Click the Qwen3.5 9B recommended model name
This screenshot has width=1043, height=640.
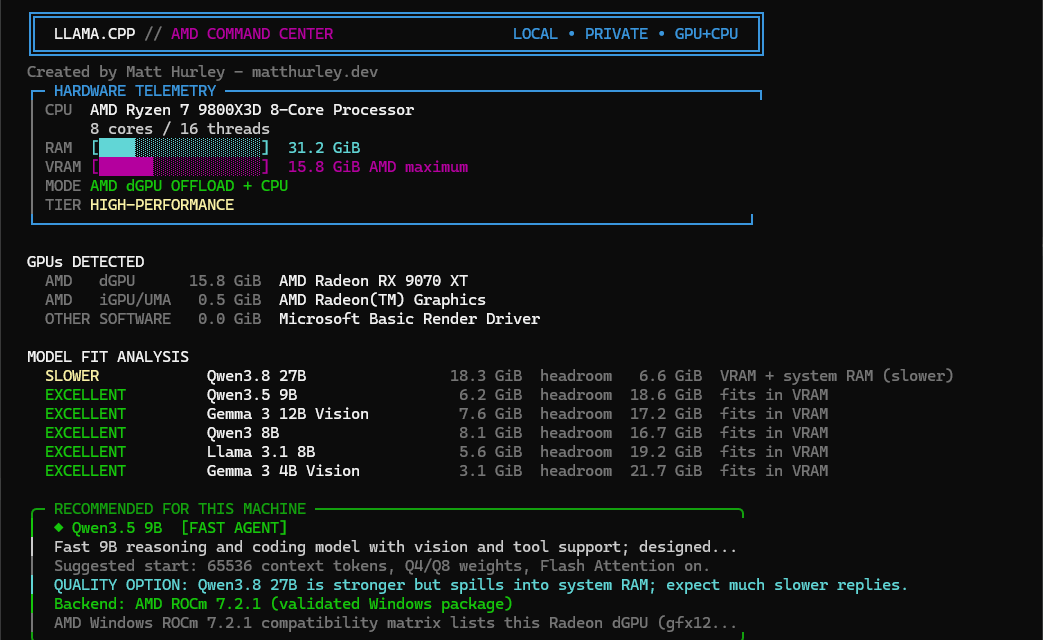pos(117,528)
